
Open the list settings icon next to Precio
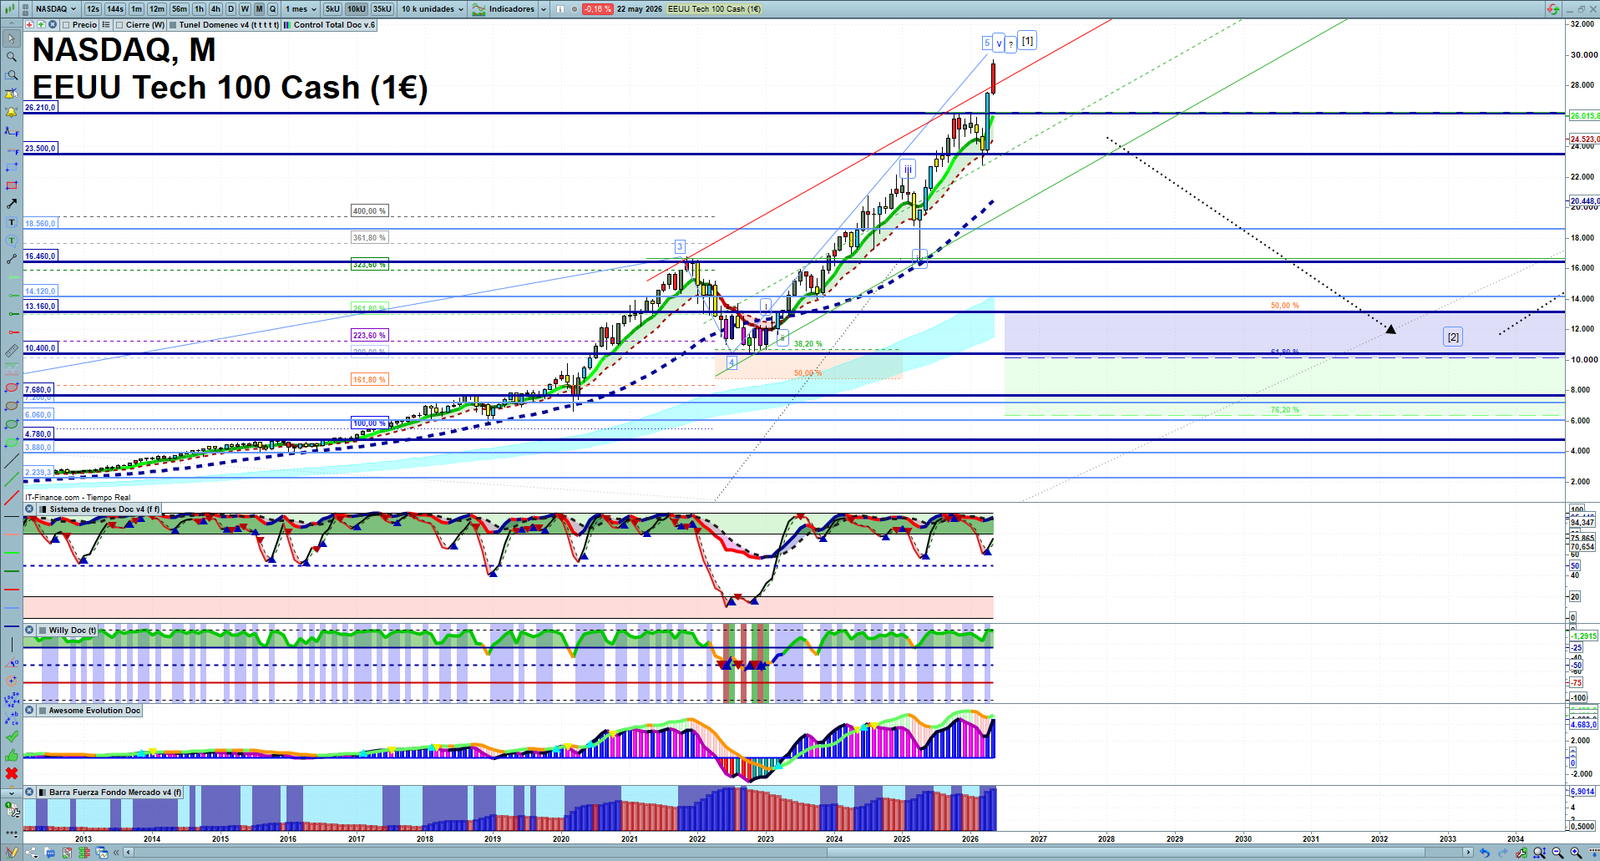pyautogui.click(x=106, y=25)
